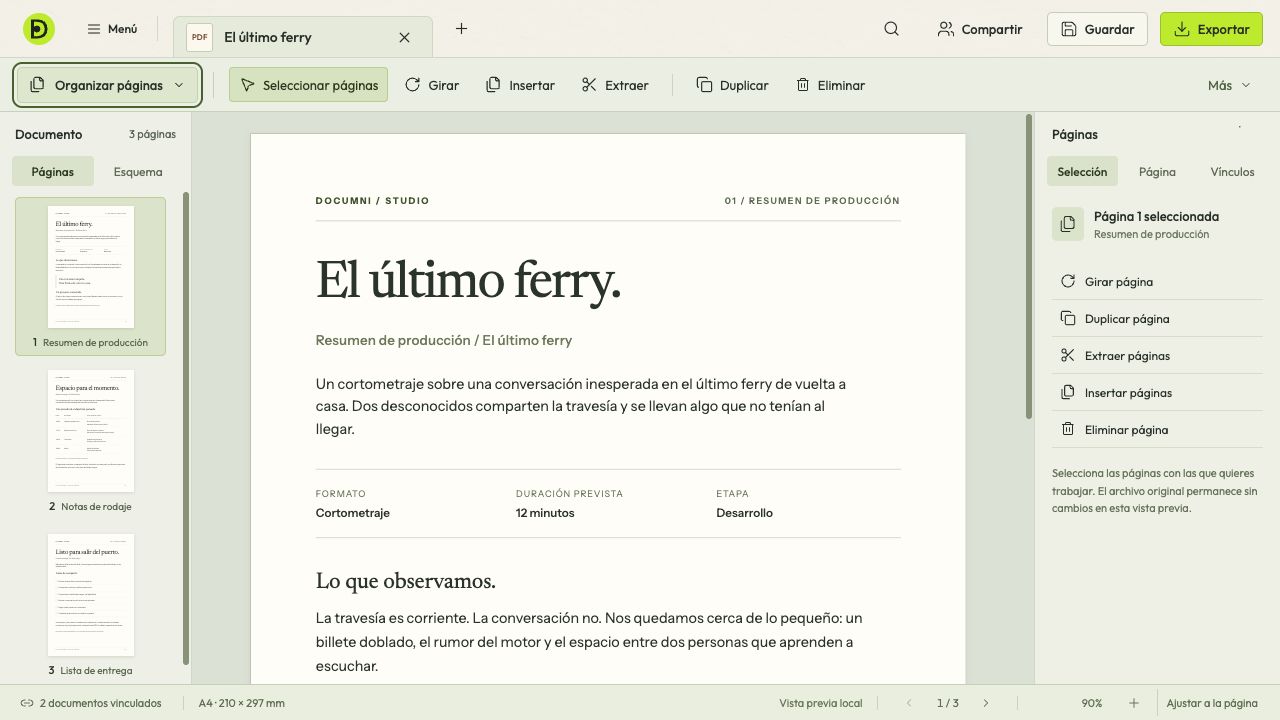Open the Página tab in right panel
This screenshot has width=1280, height=720.
1157,172
